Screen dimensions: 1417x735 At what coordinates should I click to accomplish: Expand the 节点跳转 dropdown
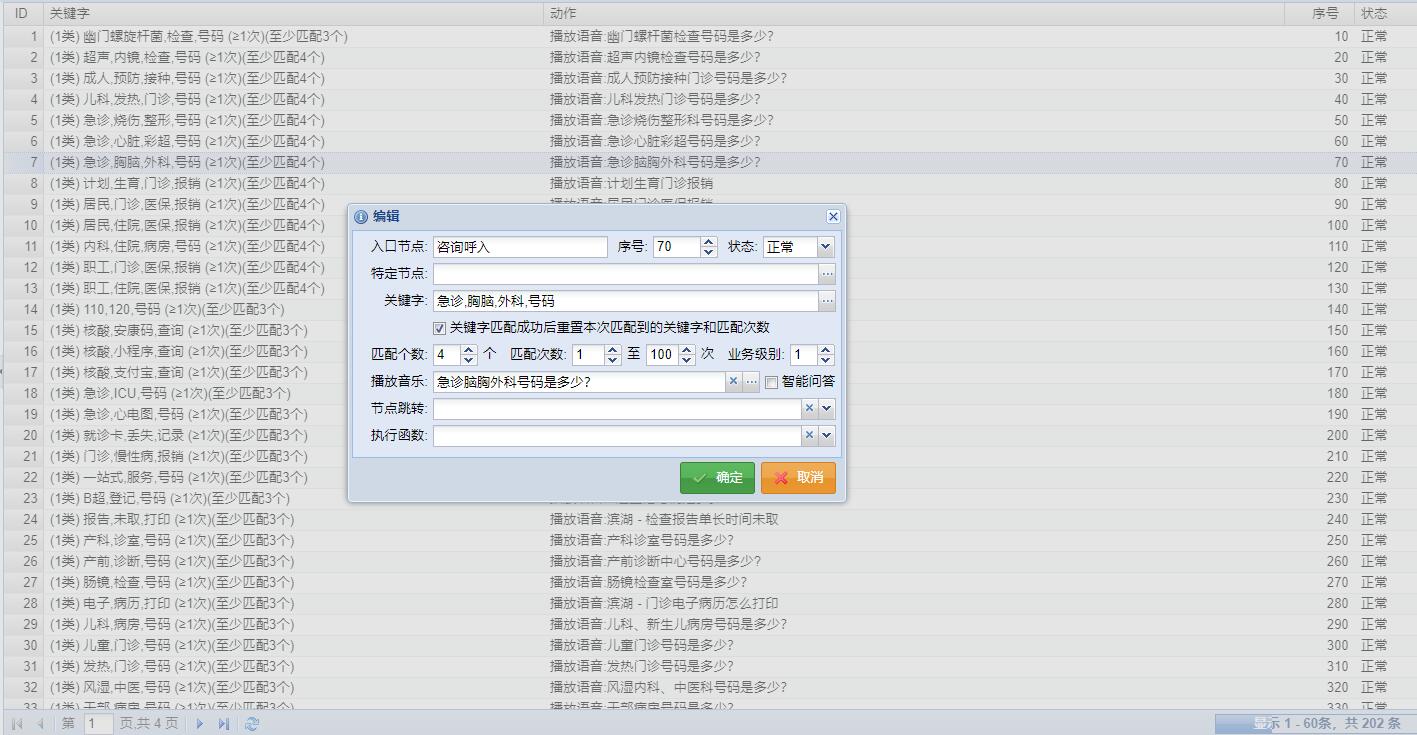click(x=827, y=409)
